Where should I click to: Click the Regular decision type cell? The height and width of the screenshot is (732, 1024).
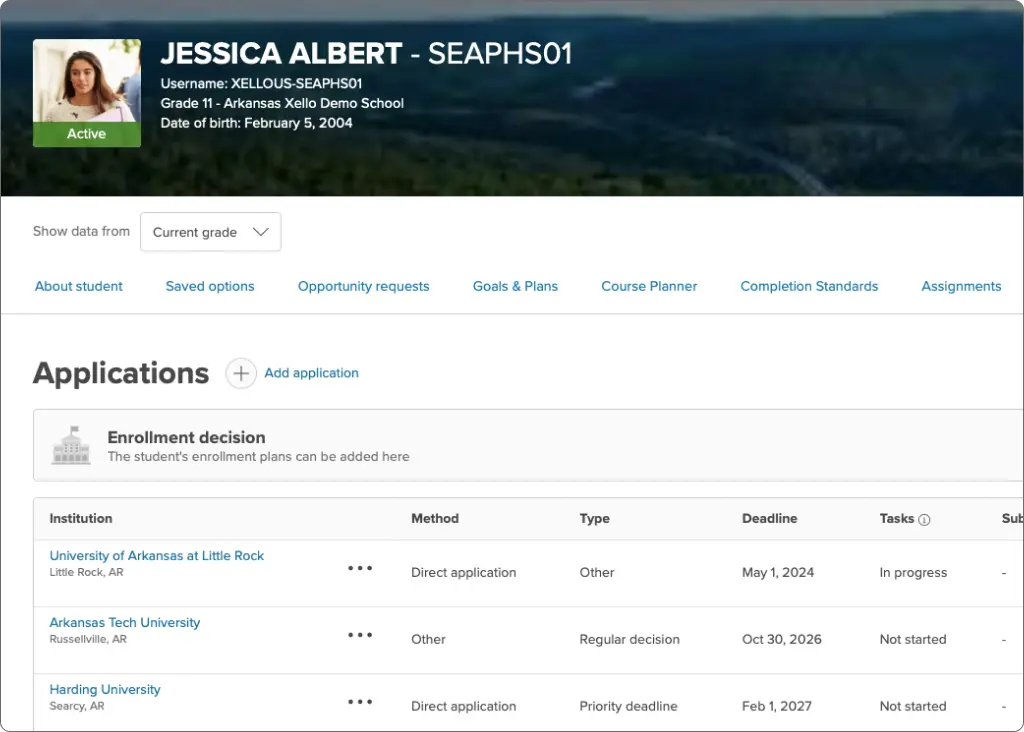630,639
